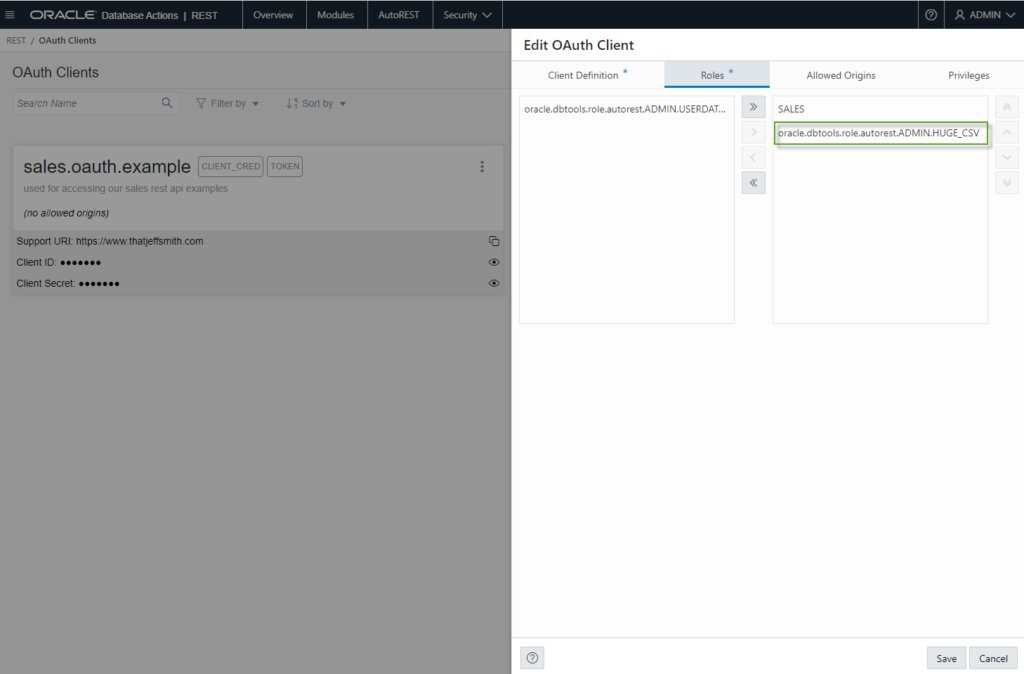This screenshot has width=1024, height=674.
Task: Open the Privileges tab
Action: [968, 75]
